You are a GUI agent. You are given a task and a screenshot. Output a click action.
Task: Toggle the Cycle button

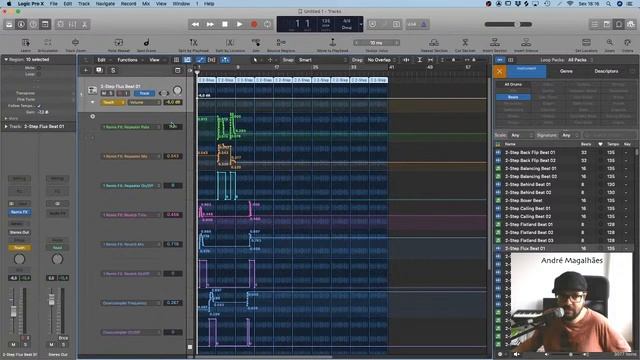coord(268,24)
